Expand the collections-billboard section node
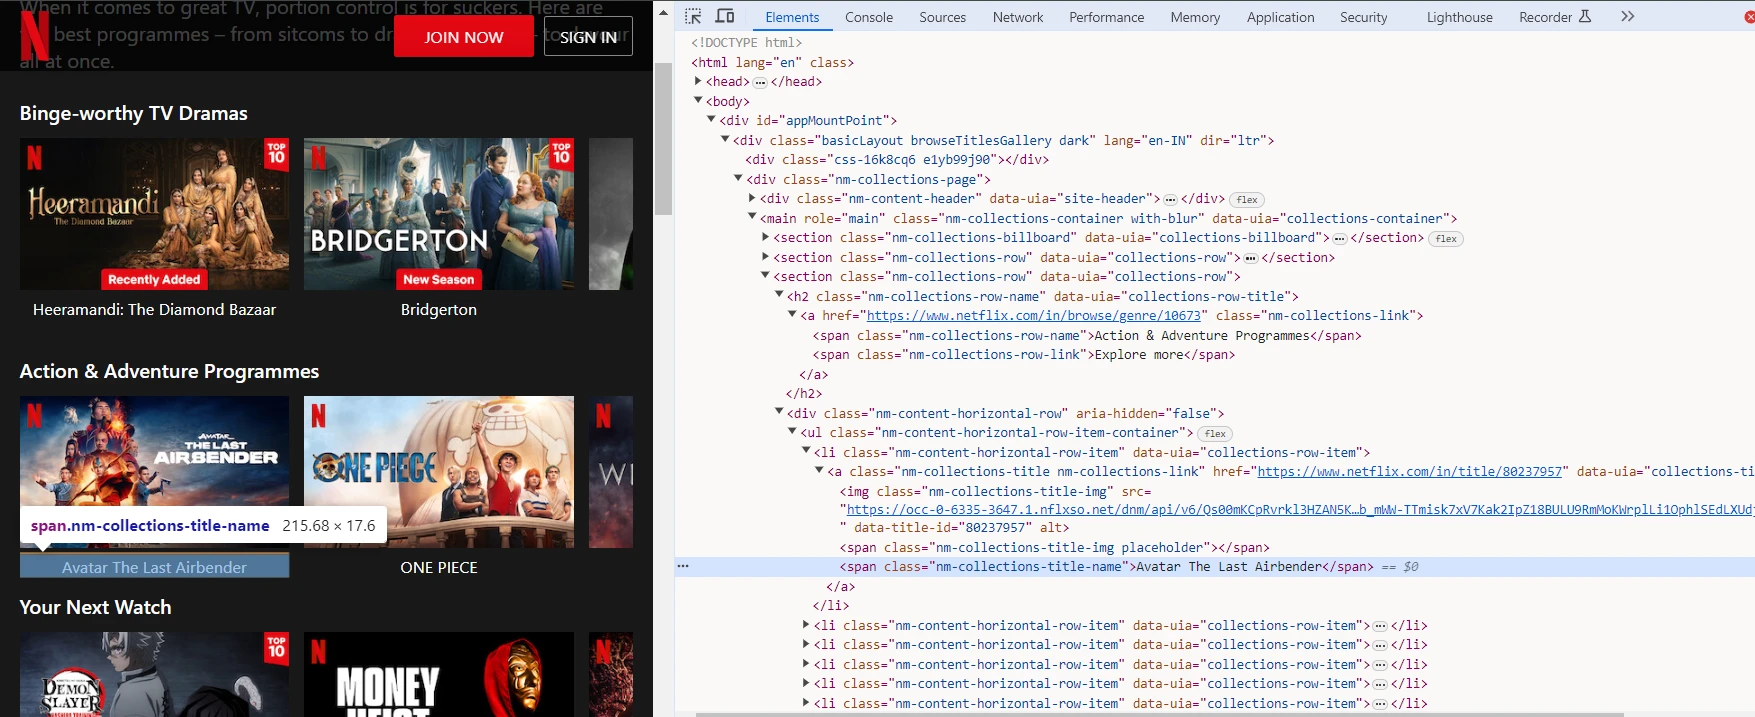1755x717 pixels. pos(765,237)
